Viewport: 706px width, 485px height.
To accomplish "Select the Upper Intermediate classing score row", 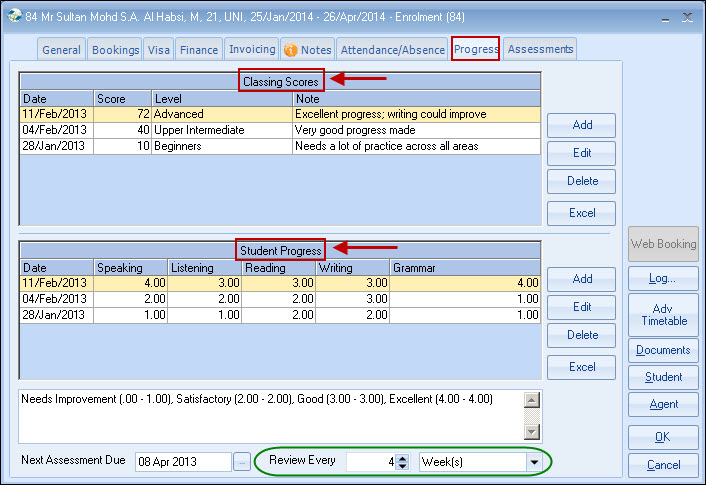I will pyautogui.click(x=221, y=130).
